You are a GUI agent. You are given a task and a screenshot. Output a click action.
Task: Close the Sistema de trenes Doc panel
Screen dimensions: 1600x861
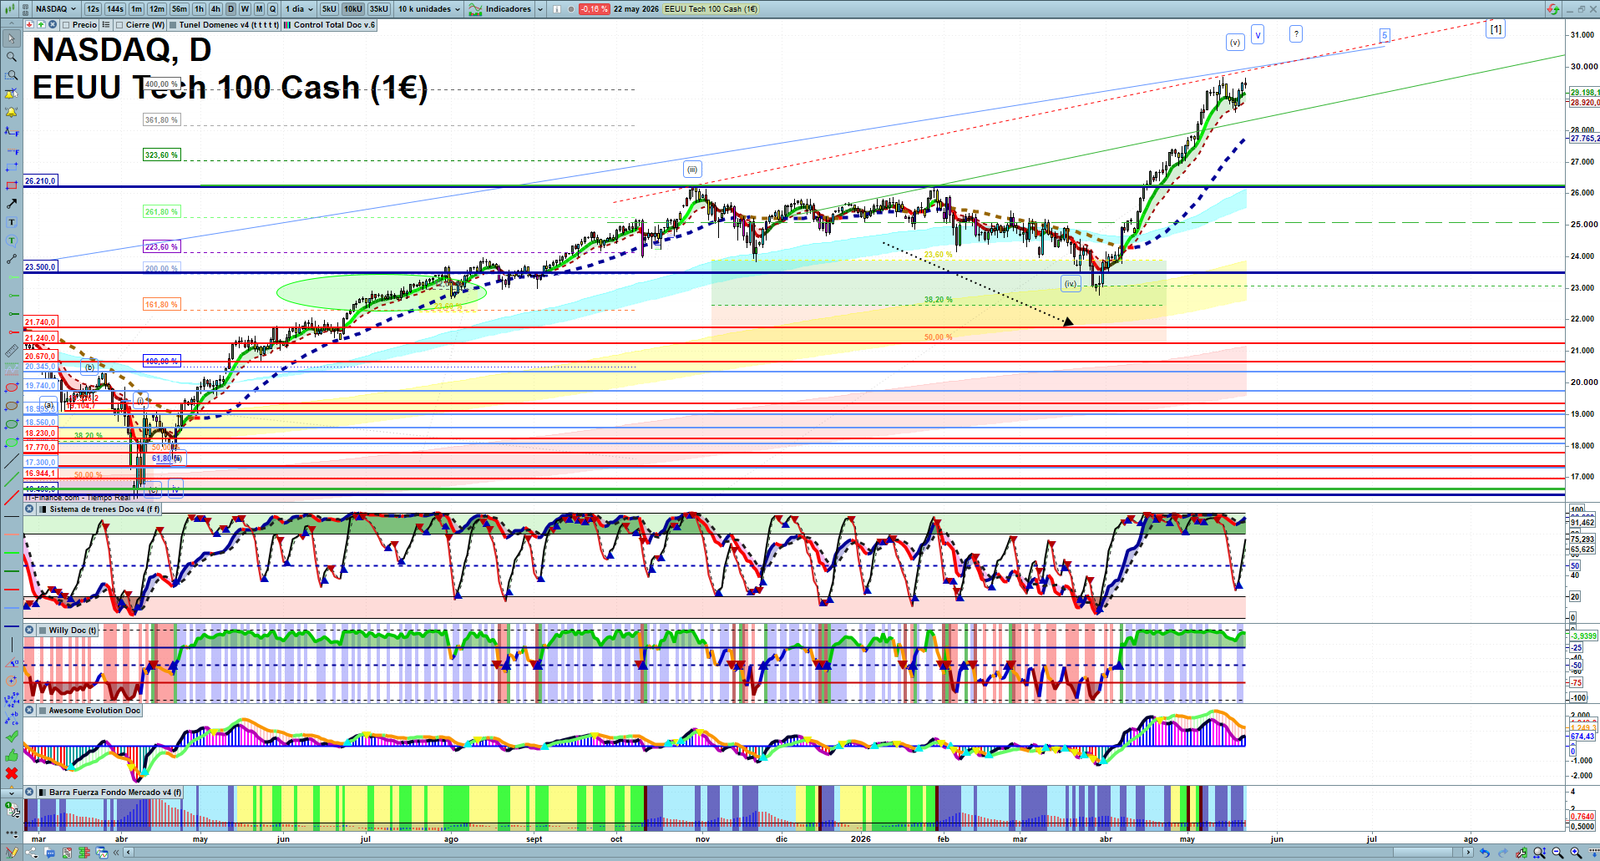[x=29, y=509]
